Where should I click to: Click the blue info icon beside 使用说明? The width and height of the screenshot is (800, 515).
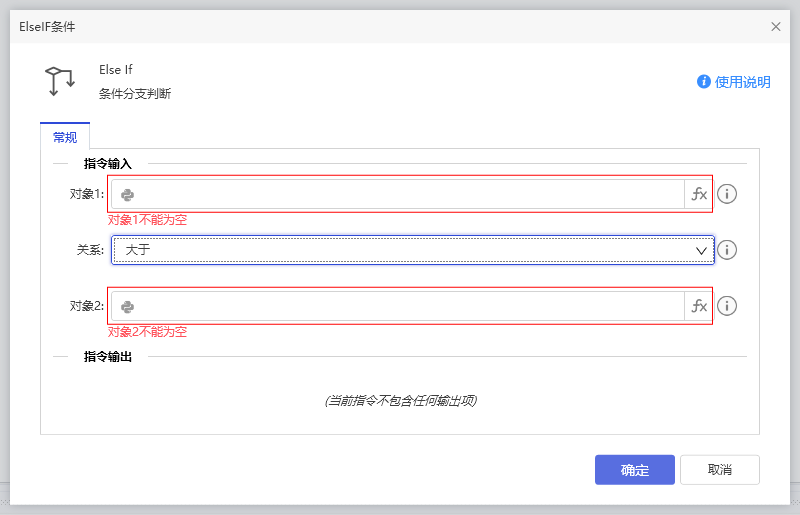(704, 82)
